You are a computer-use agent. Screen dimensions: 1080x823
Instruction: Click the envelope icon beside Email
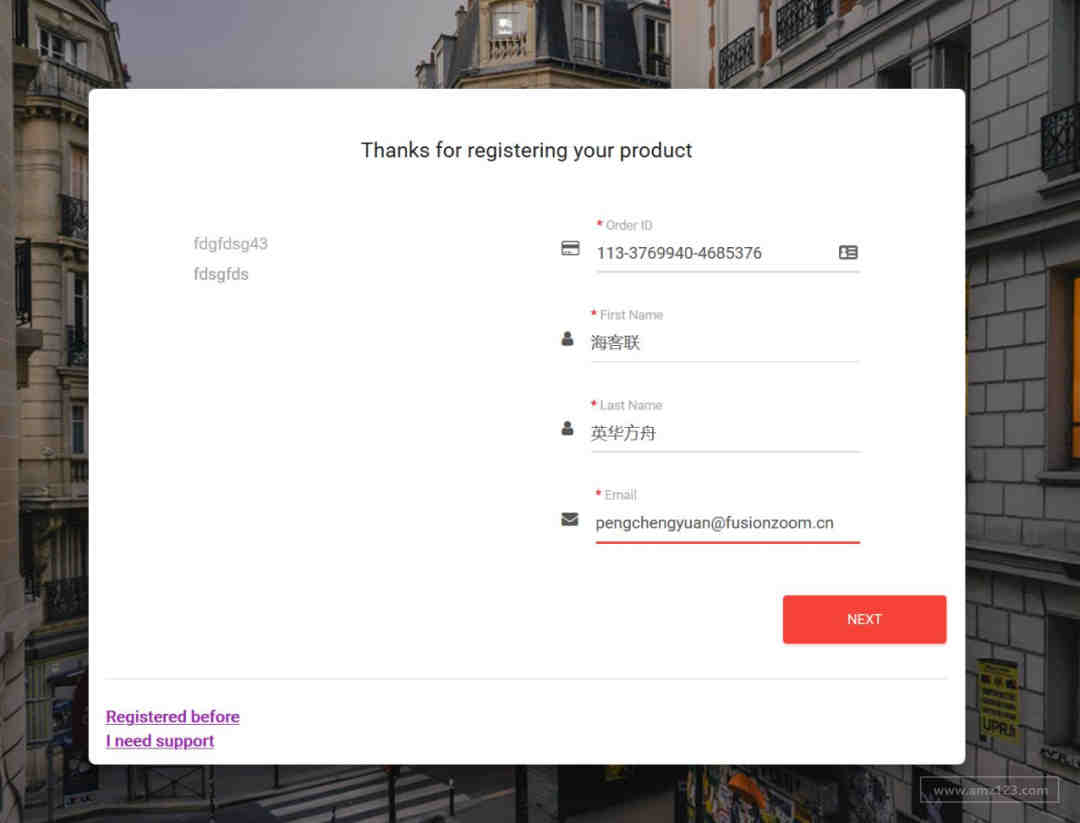click(x=570, y=519)
